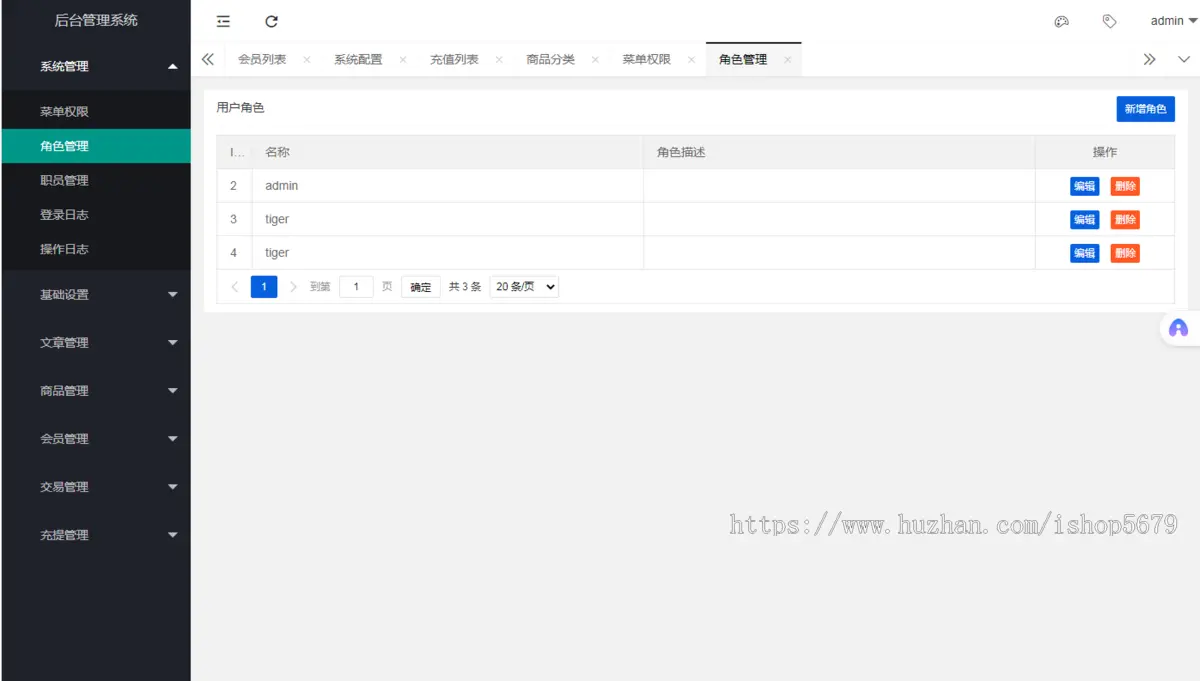1200x681 pixels.
Task: Refresh the page using the reload icon
Action: pyautogui.click(x=271, y=21)
